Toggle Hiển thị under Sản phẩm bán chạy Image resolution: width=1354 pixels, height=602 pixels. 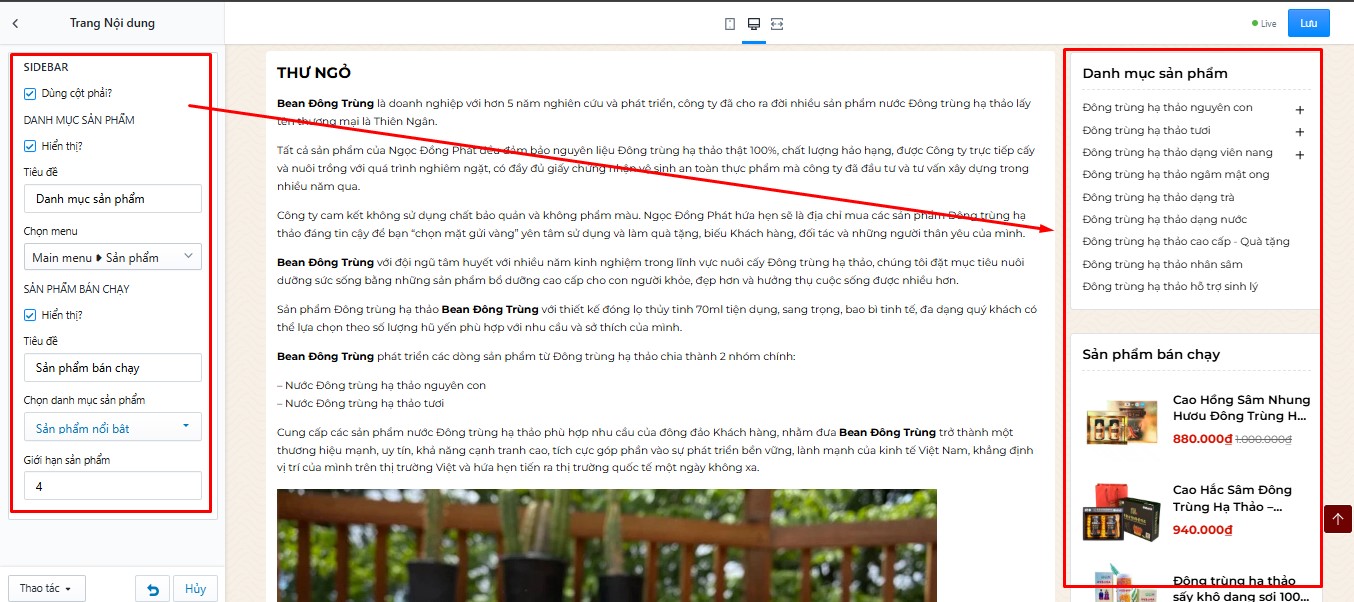pos(30,315)
